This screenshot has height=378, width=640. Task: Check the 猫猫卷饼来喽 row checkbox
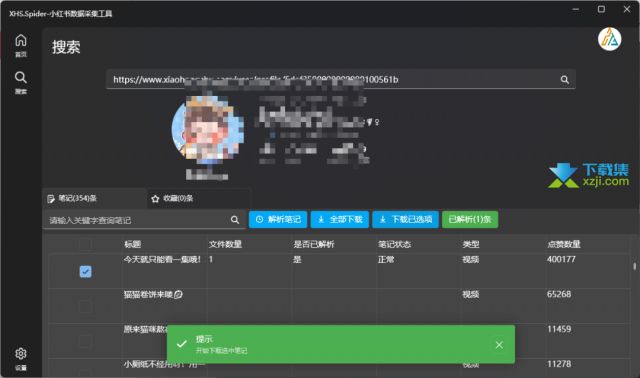[x=85, y=306]
